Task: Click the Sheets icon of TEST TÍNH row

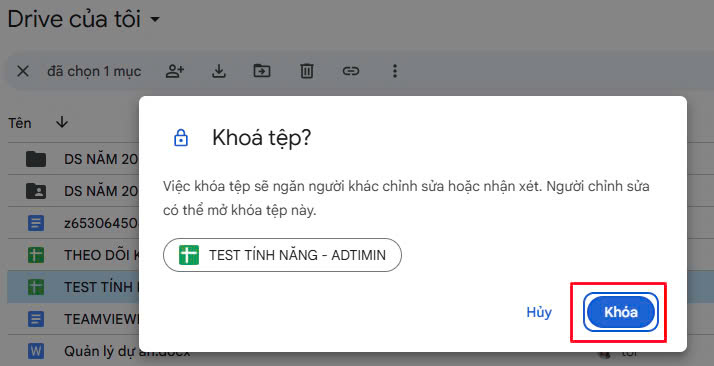Action: (36, 287)
